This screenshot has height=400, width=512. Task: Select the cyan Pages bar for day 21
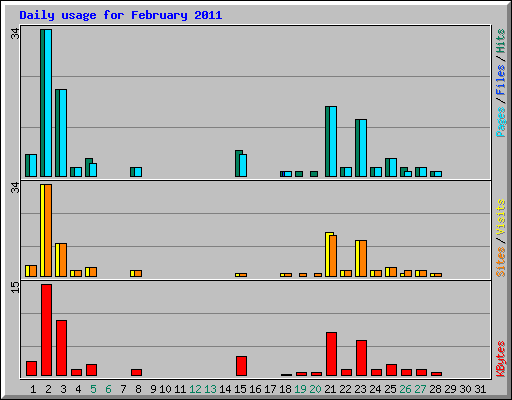(x=333, y=142)
